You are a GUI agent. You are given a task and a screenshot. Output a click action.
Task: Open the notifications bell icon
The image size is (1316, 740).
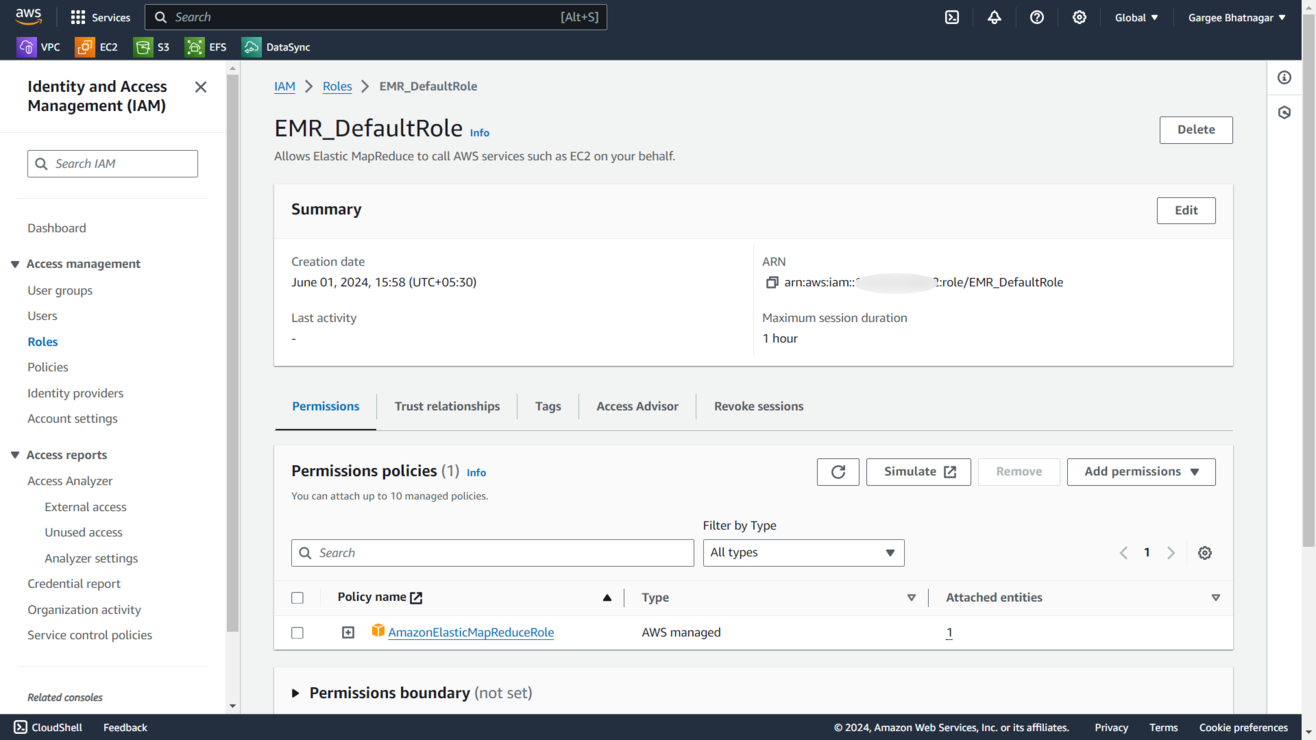[994, 17]
